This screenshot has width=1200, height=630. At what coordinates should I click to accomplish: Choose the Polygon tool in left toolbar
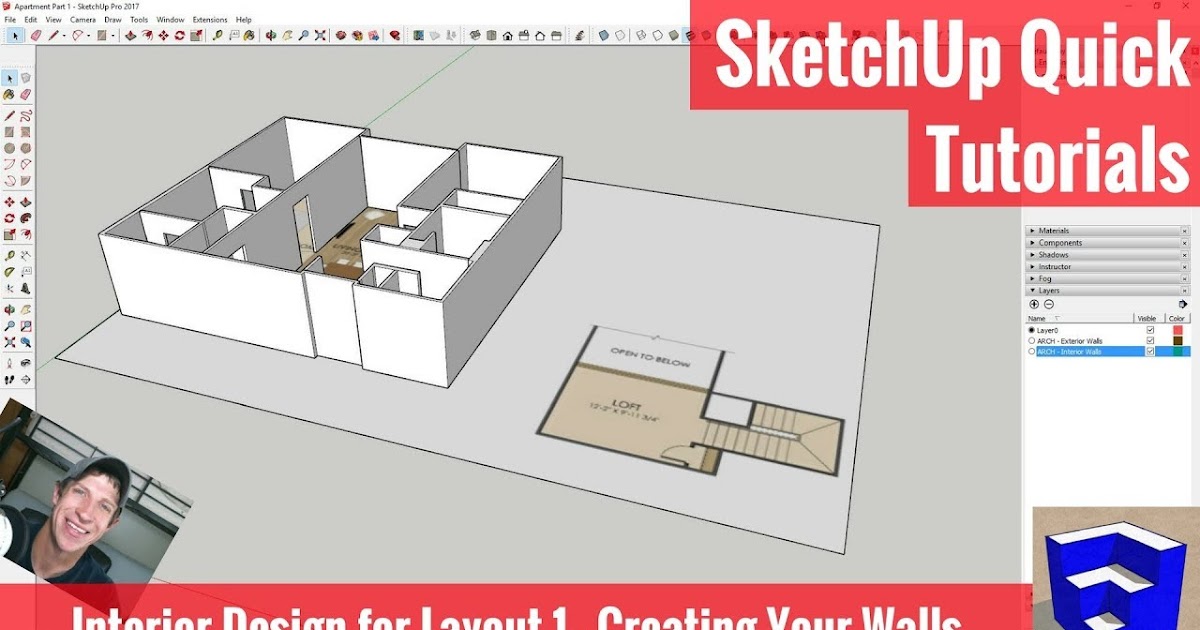tap(25, 147)
